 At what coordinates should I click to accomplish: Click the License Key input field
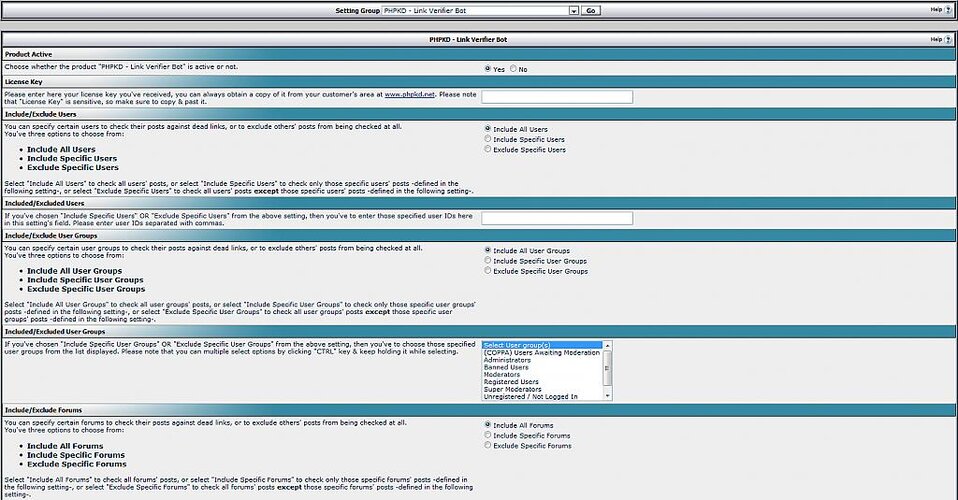[x=557, y=97]
